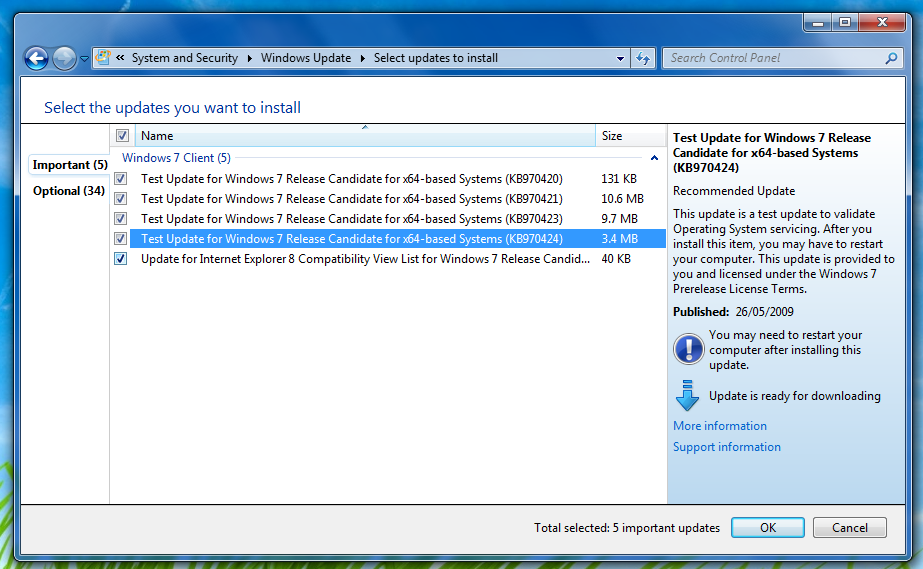Click the Select updates to install breadcrumb
The height and width of the screenshot is (569, 923).
[x=436, y=58]
